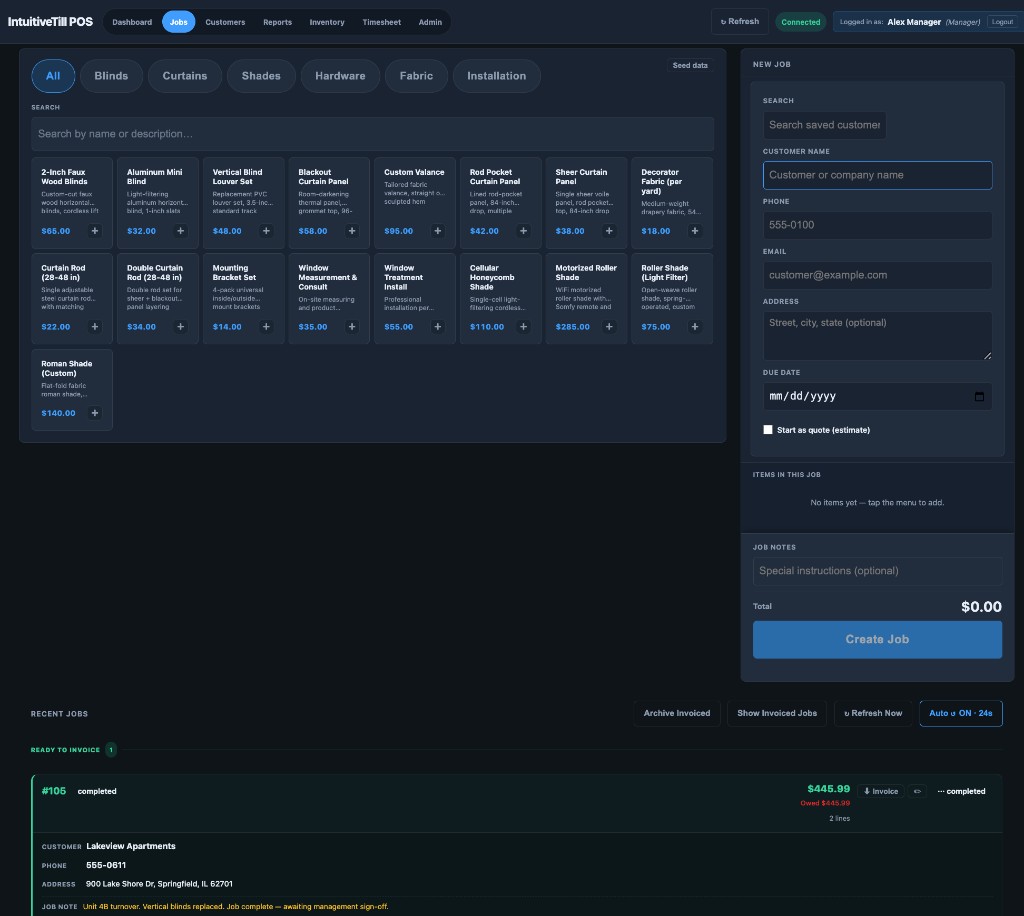Log out via Logout button
This screenshot has height=916, width=1024.
1002,22
